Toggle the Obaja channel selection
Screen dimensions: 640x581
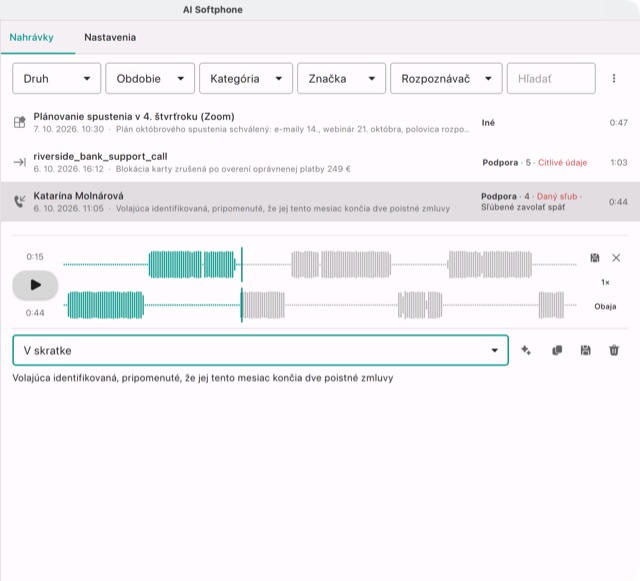(605, 307)
